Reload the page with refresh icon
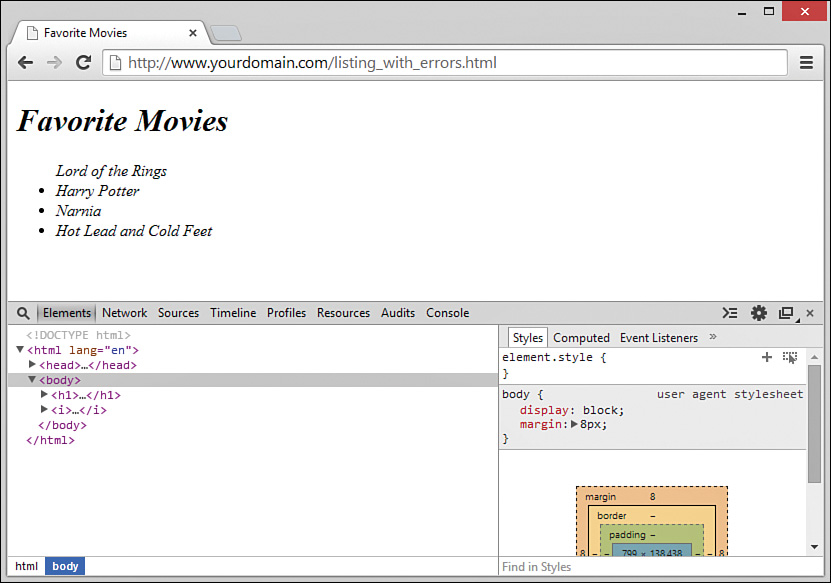Screen dimensions: 831x583 tap(83, 62)
